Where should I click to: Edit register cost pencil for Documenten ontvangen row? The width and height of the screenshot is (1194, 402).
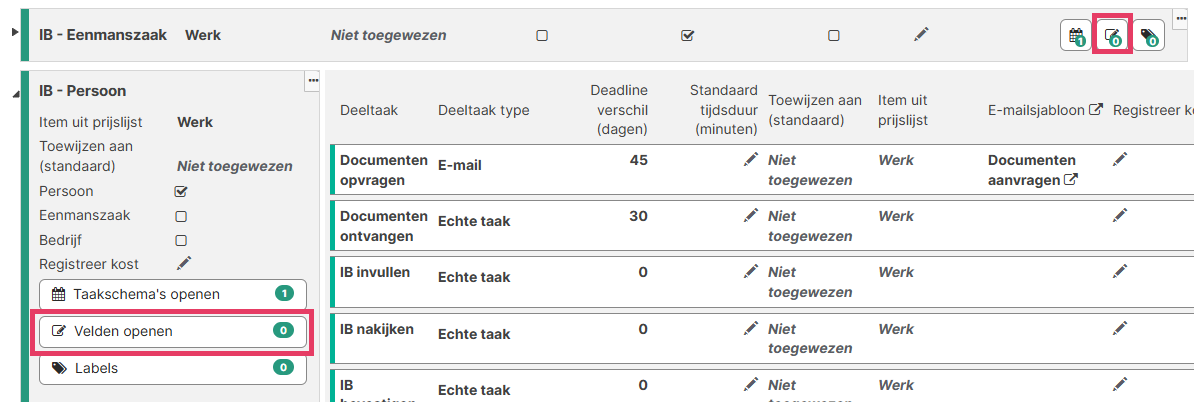coord(1120,215)
